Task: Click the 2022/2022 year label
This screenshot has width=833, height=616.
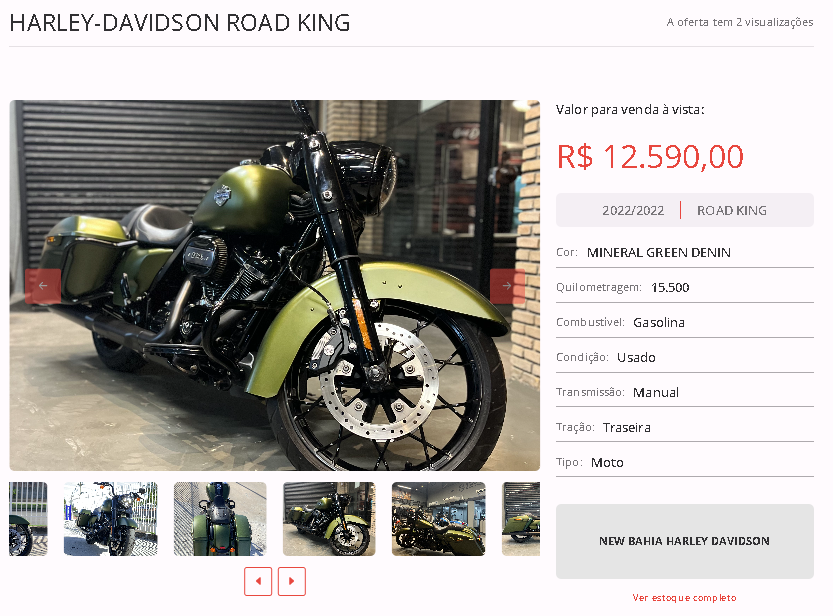Action: (x=633, y=211)
